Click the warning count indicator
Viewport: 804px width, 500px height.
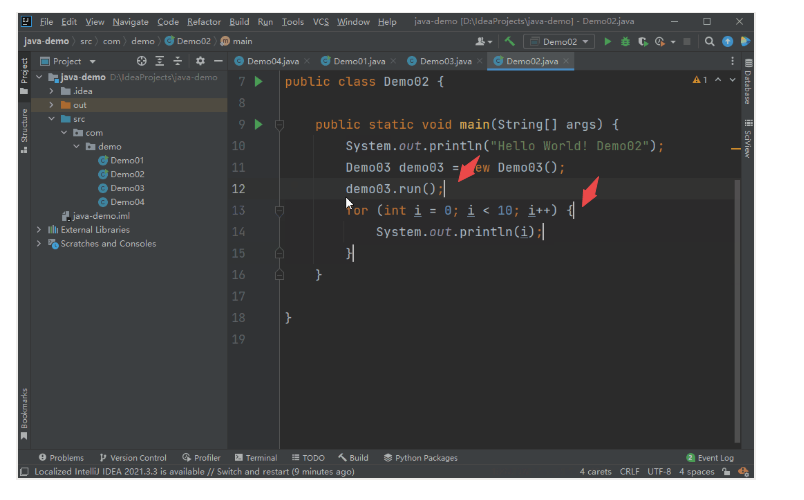point(700,80)
